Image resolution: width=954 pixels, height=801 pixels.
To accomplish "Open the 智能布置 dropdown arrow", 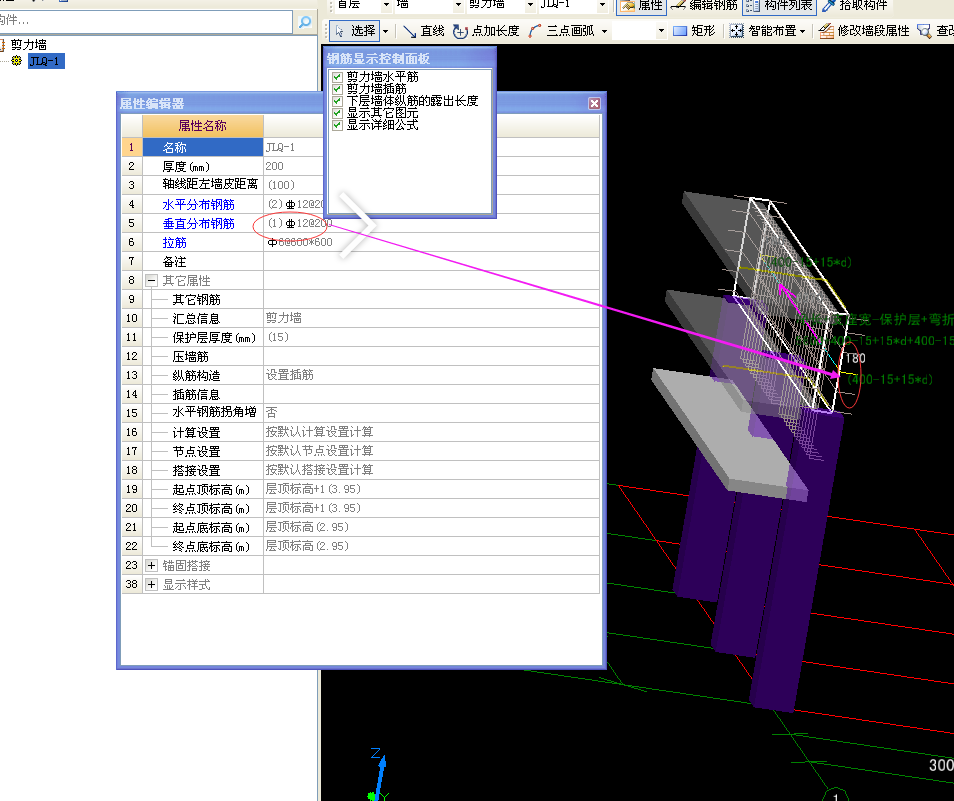I will coord(803,31).
